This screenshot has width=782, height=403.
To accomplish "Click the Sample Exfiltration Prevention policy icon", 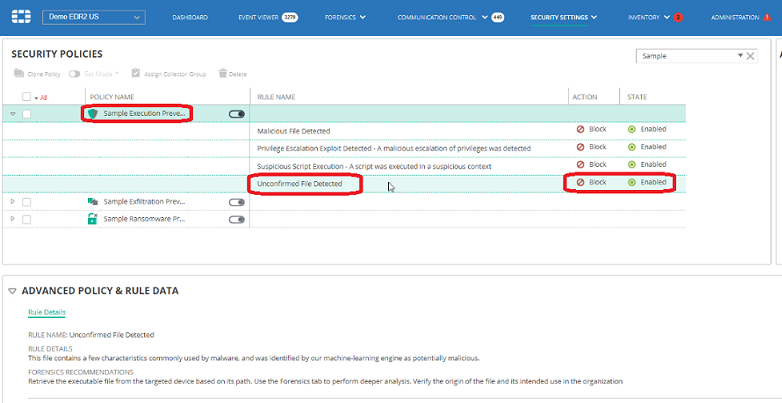I will click(x=94, y=202).
